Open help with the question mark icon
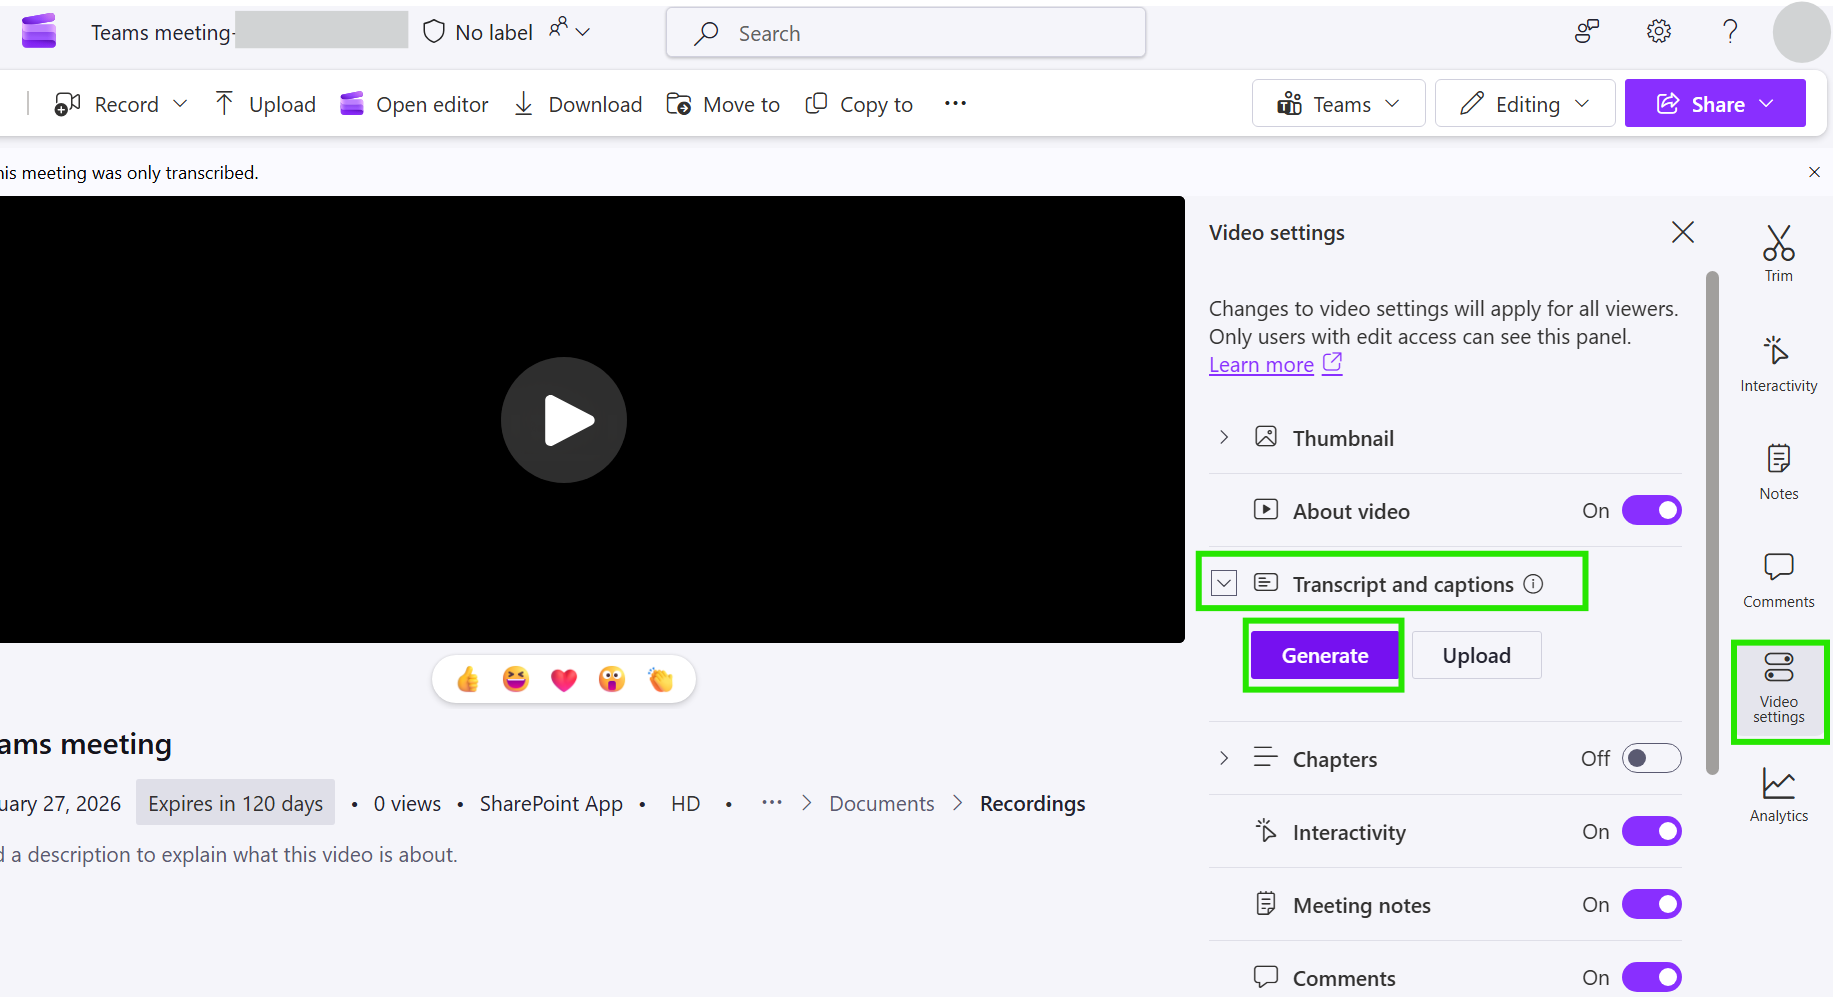This screenshot has width=1833, height=997. [1730, 32]
